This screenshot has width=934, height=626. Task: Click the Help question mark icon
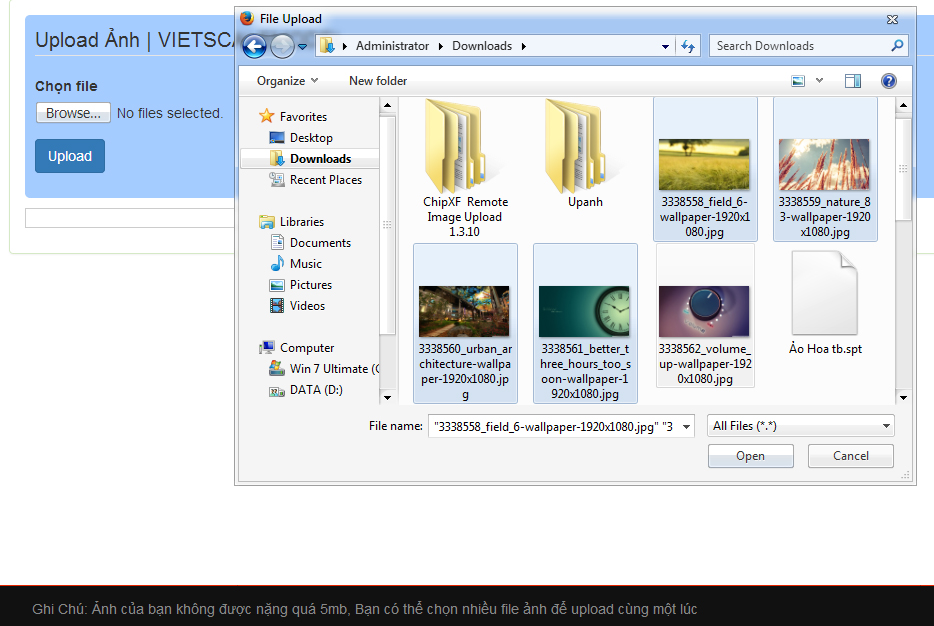pyautogui.click(x=889, y=81)
